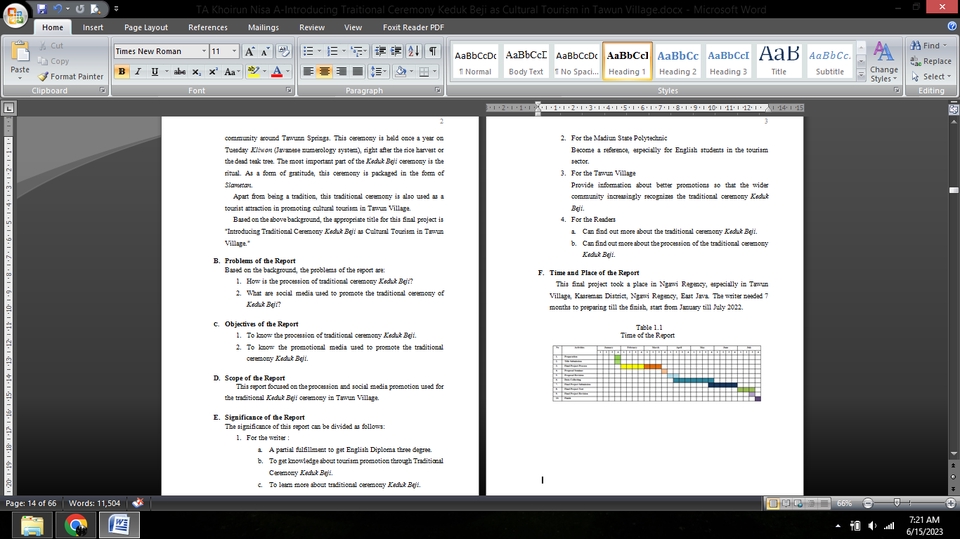The width and height of the screenshot is (960, 539).
Task: Open the font name dropdown
Action: click(x=204, y=51)
